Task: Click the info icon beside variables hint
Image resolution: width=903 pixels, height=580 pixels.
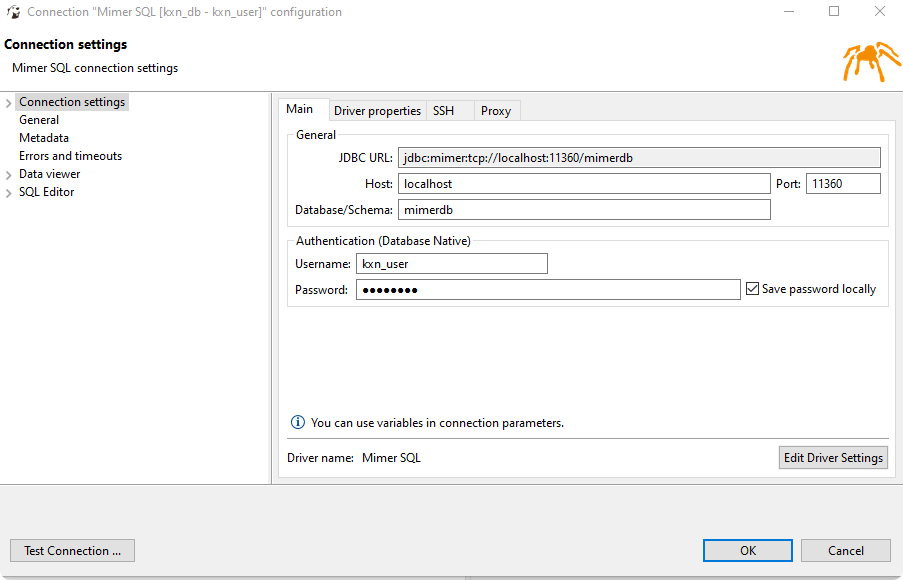Action: point(298,422)
